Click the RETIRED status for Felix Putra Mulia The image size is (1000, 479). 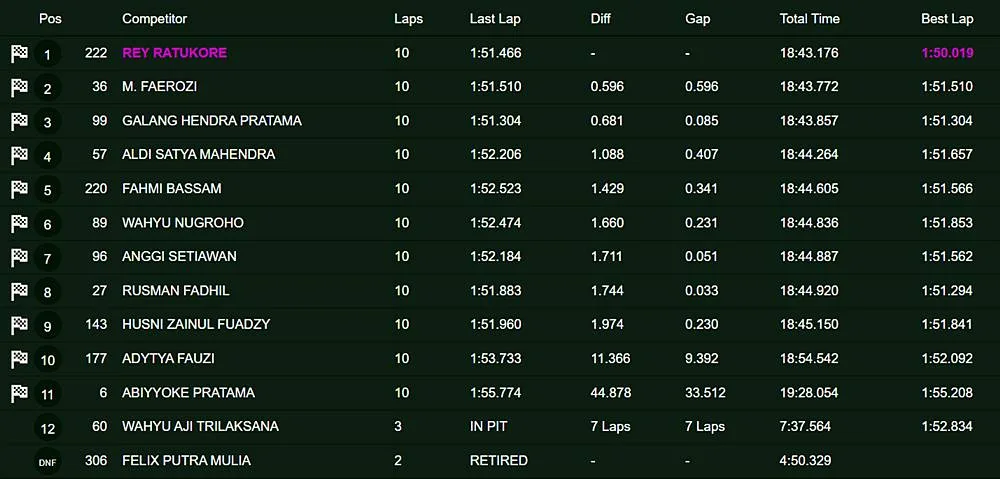click(498, 461)
